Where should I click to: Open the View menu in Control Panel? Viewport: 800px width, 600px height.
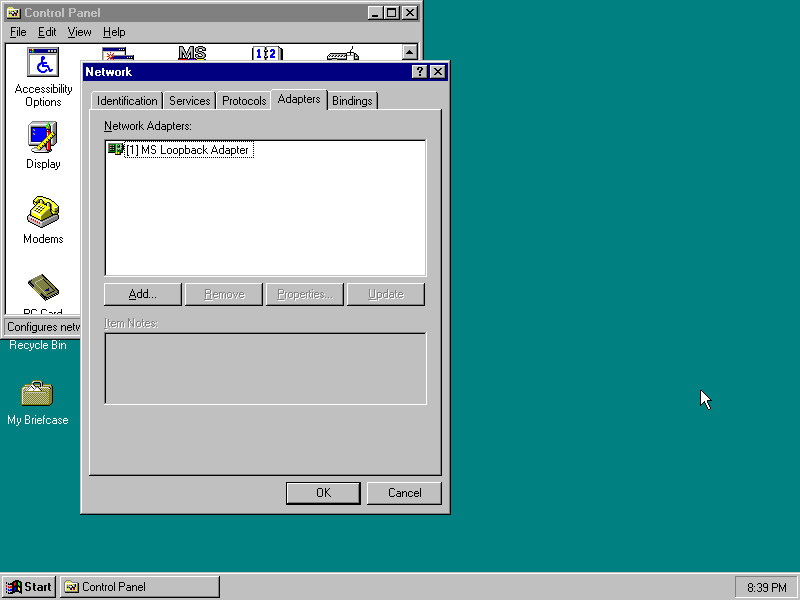coord(80,32)
